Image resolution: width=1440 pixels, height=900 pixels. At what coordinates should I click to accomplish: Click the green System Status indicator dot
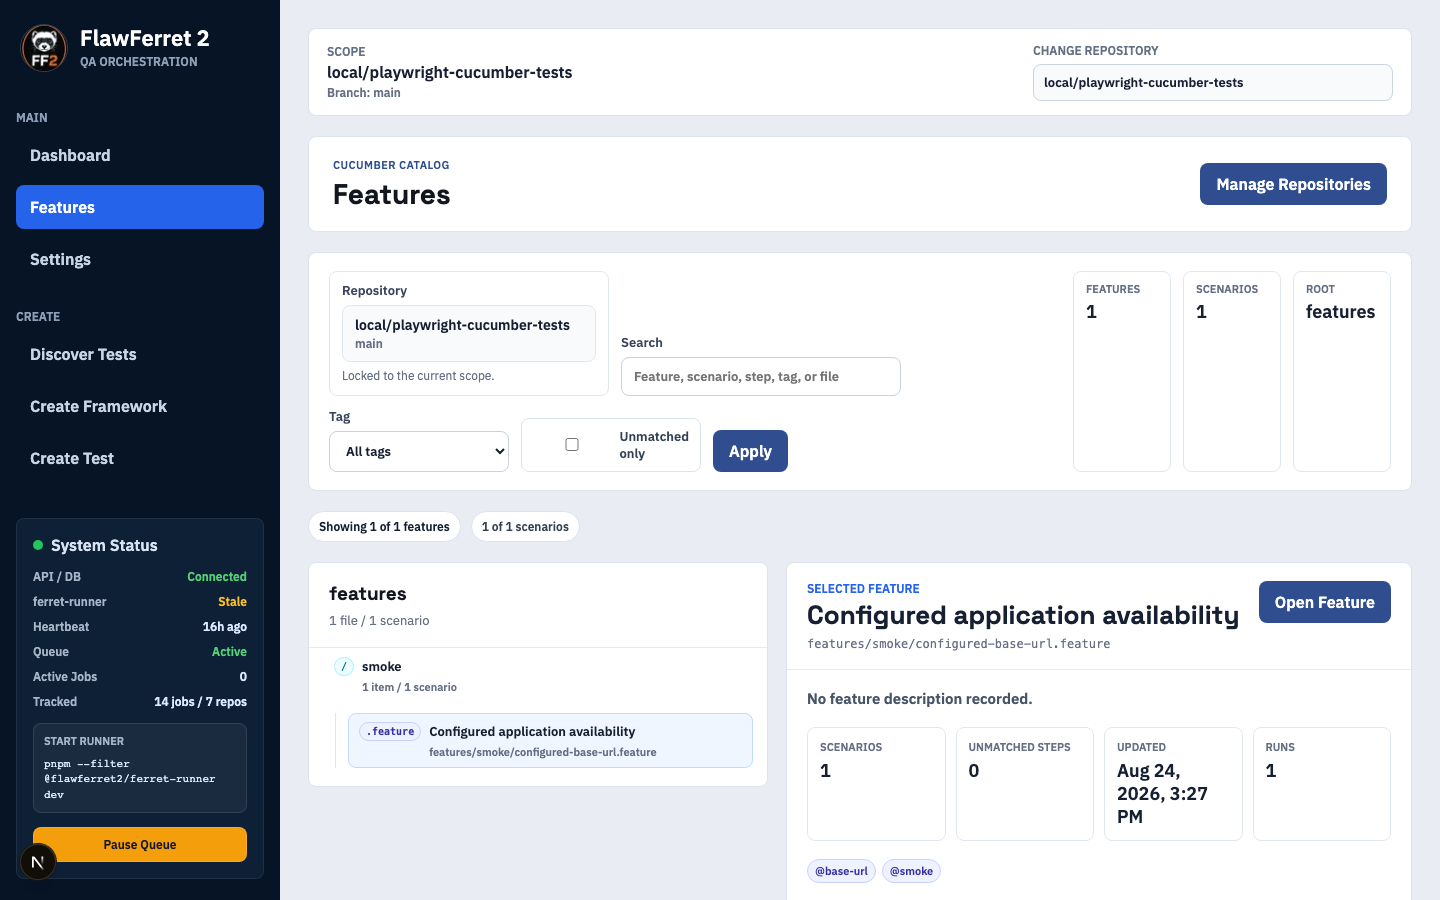tap(38, 545)
